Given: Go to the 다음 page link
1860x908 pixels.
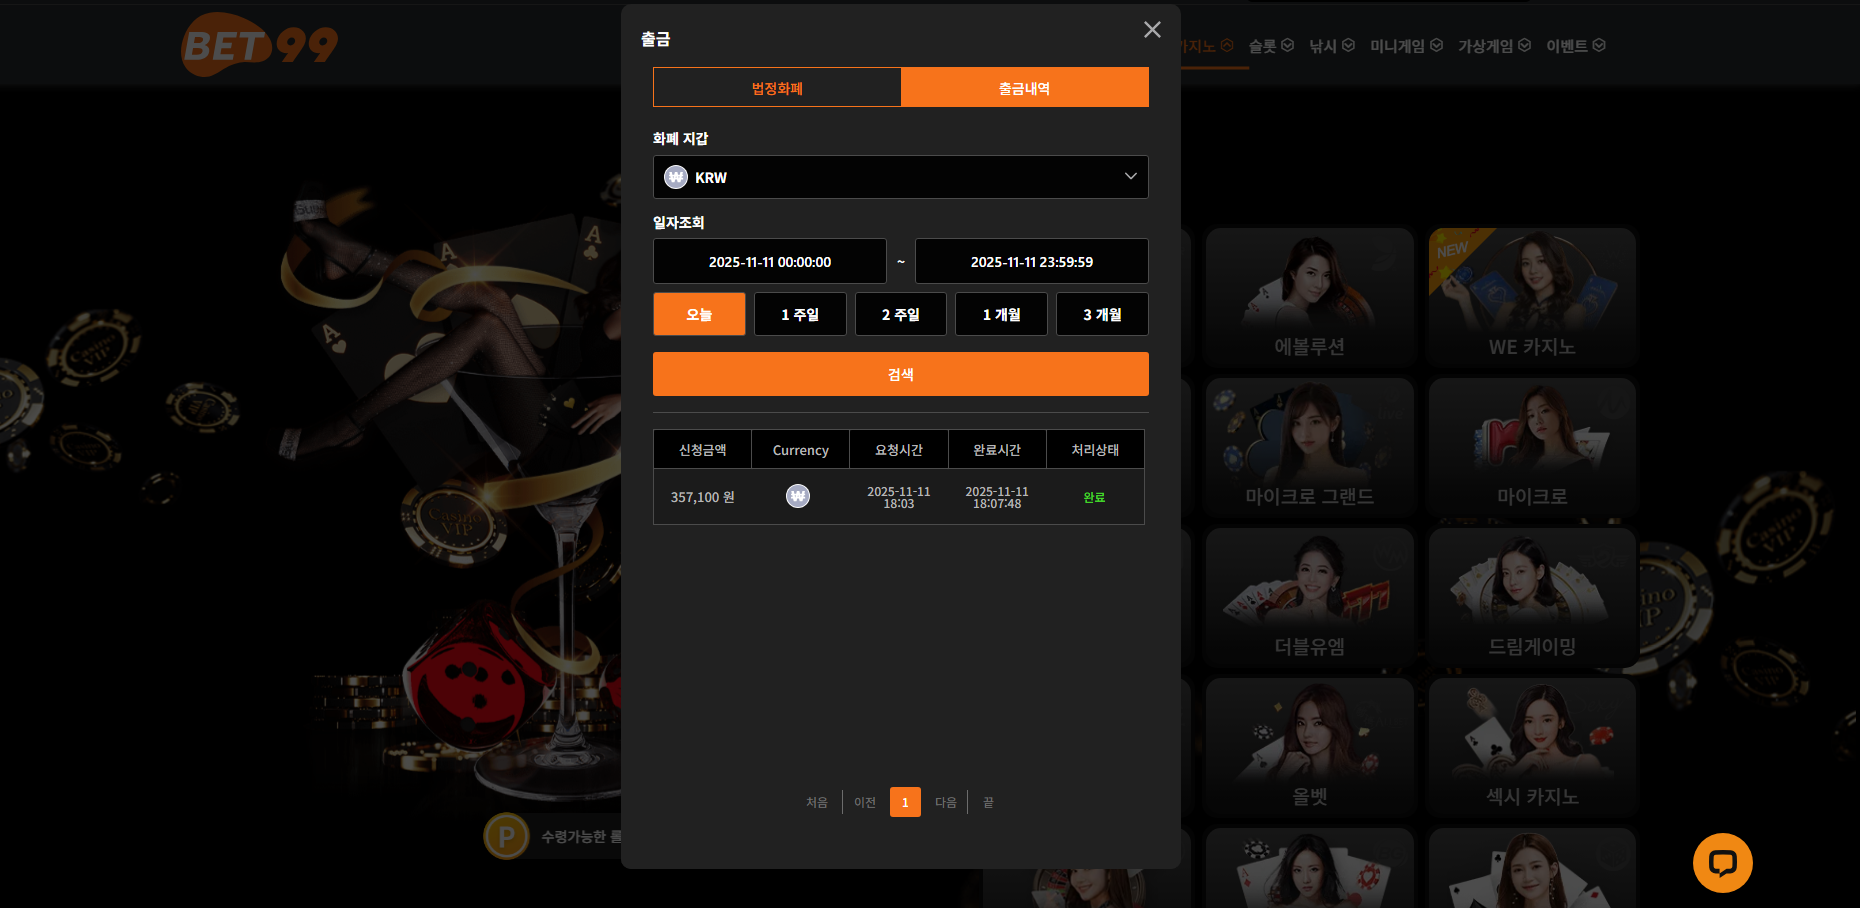Looking at the screenshot, I should 945,802.
